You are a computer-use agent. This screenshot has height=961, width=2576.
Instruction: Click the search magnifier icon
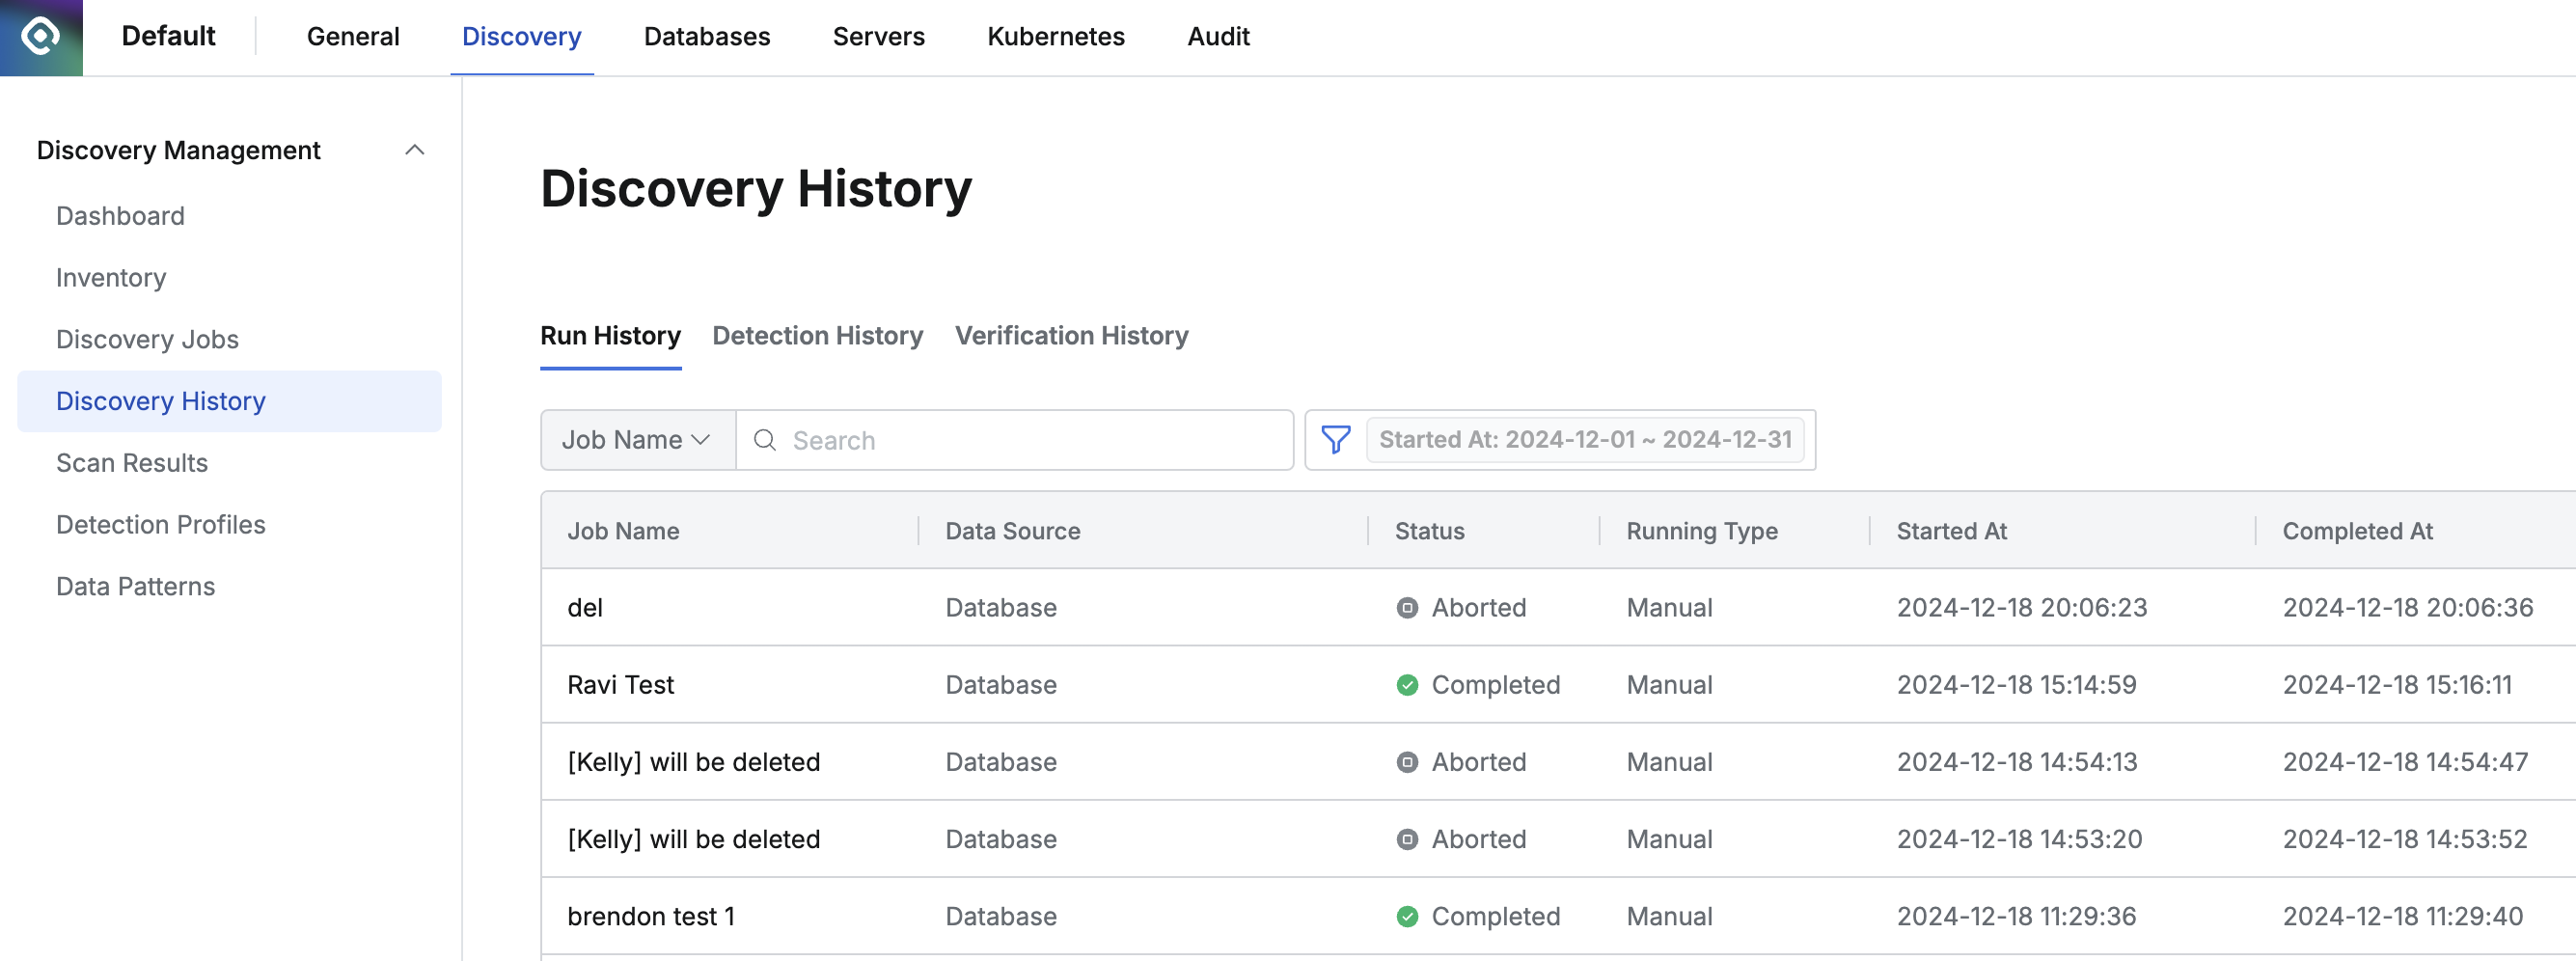click(x=765, y=440)
